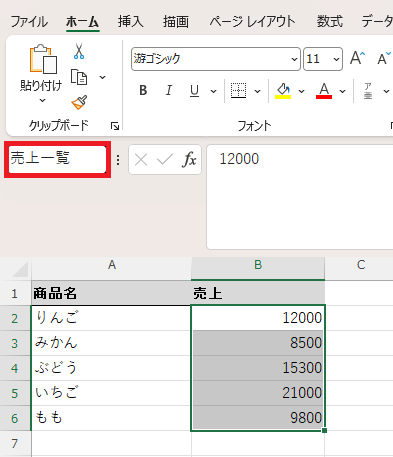Apply red font color
Image resolution: width=393 pixels, height=457 pixels.
click(x=324, y=90)
